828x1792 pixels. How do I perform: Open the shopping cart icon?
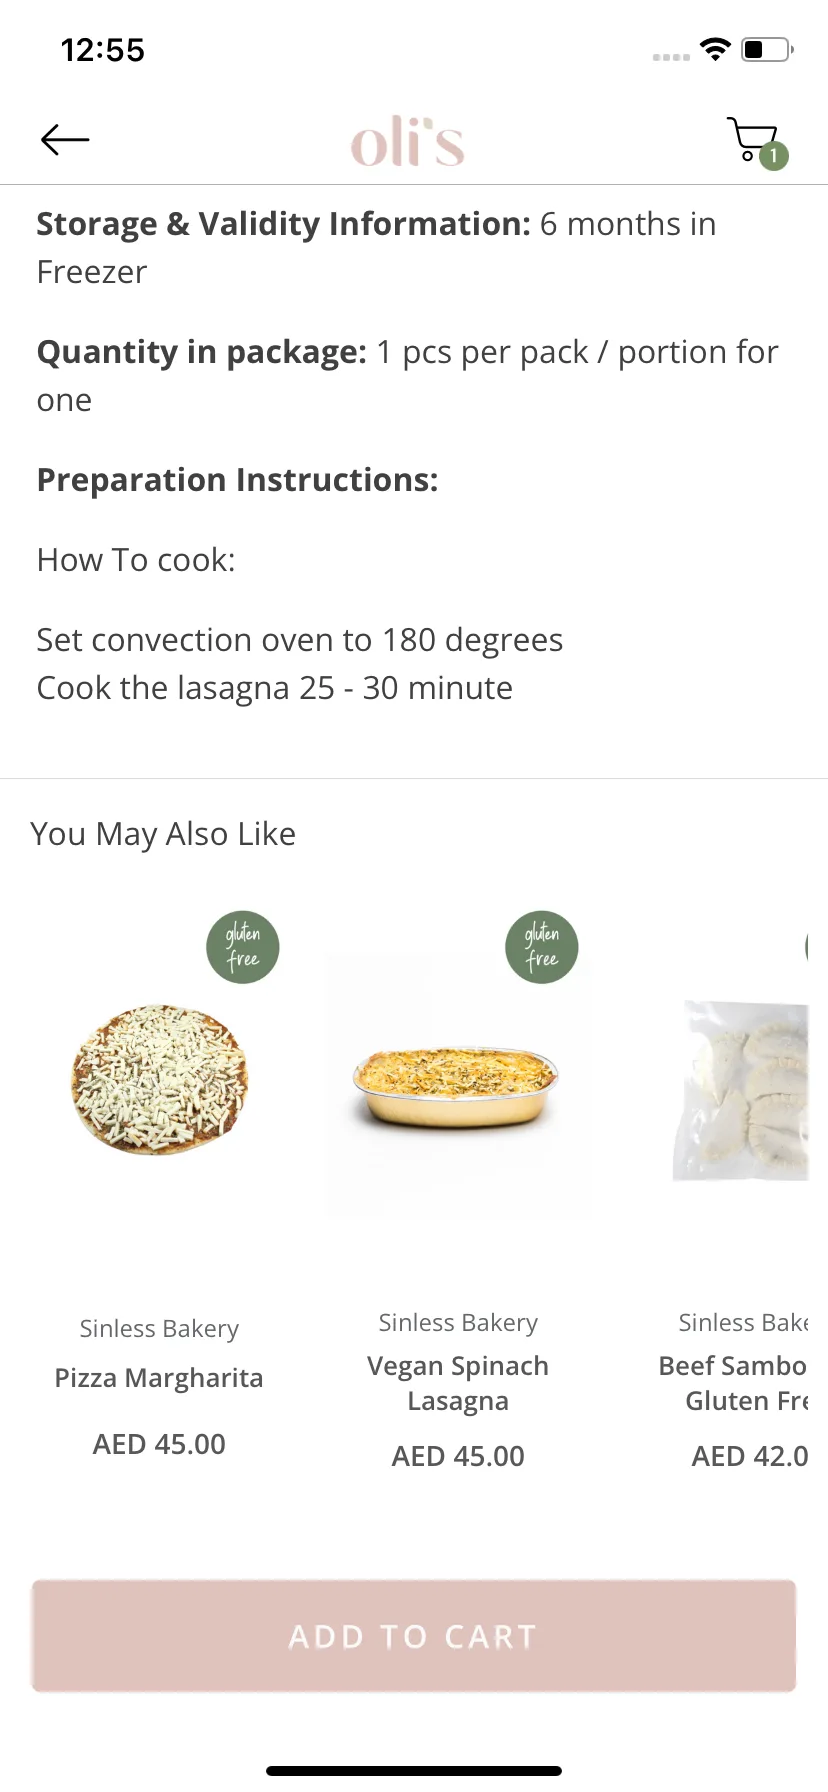point(752,140)
